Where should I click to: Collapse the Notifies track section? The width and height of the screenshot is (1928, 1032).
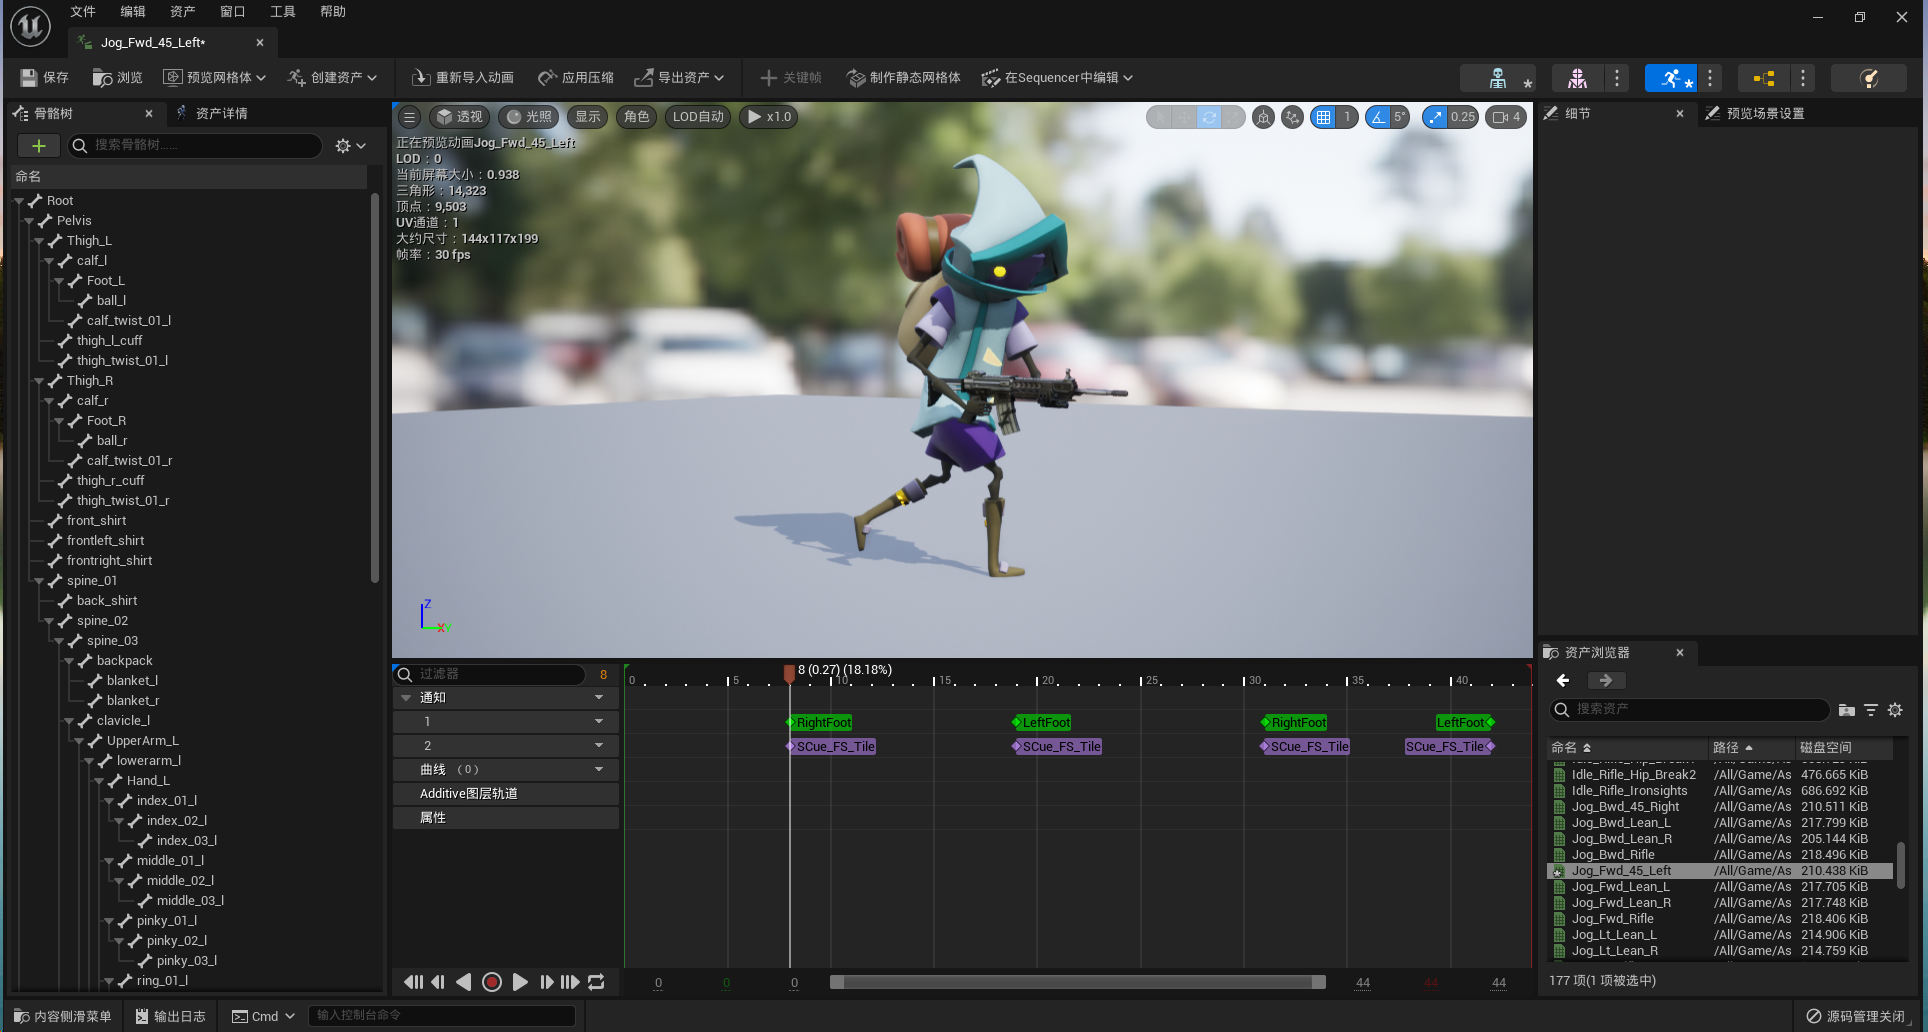click(x=406, y=698)
